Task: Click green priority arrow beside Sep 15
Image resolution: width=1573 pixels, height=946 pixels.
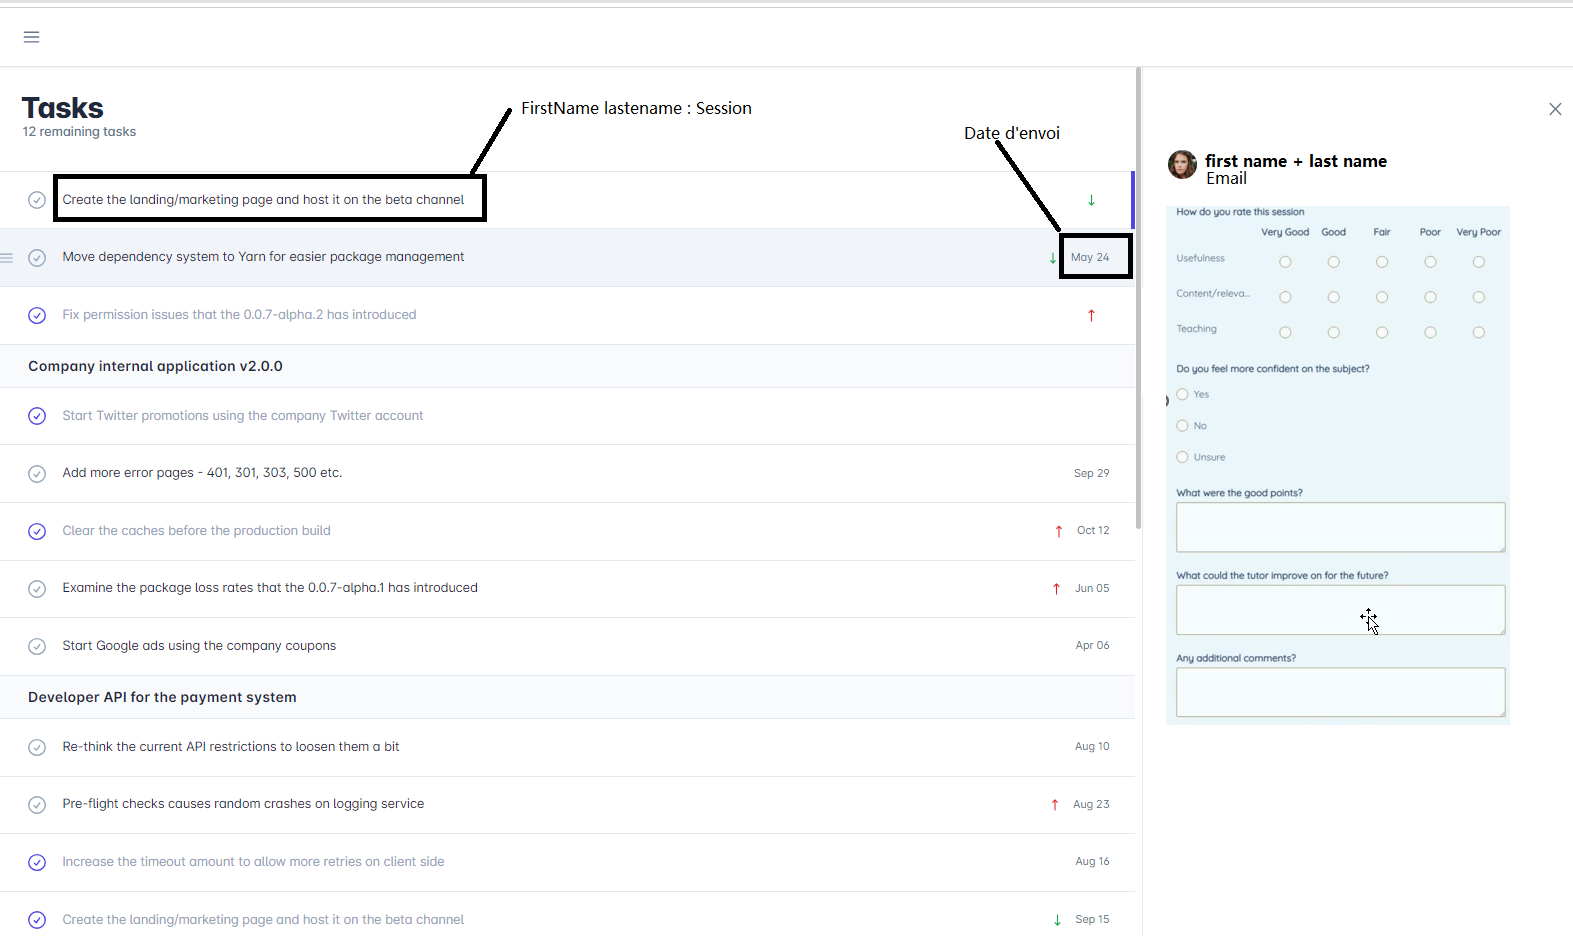Action: (x=1057, y=920)
